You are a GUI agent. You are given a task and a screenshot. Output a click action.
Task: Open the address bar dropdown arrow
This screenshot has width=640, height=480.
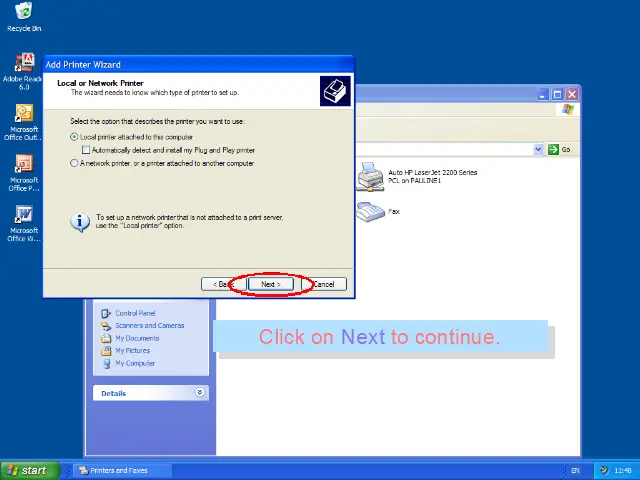pyautogui.click(x=538, y=149)
